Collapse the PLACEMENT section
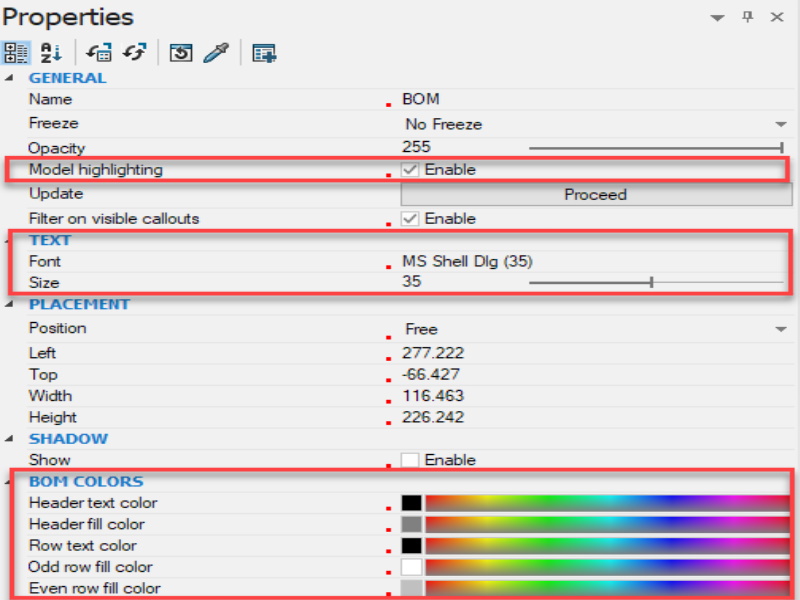The image size is (800, 600). [x=8, y=303]
